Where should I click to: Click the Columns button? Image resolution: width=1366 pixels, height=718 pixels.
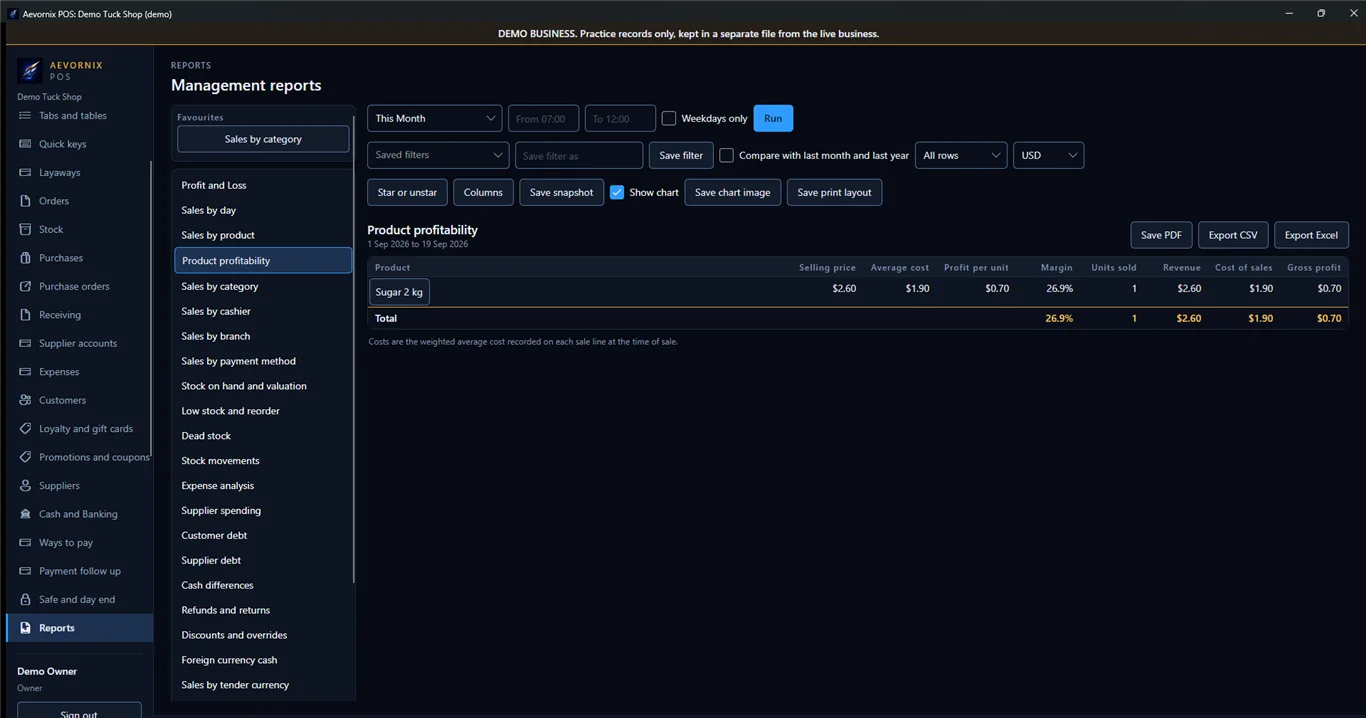(483, 192)
